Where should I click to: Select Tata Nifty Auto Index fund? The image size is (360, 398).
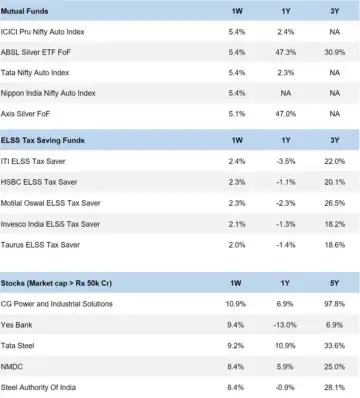tap(35, 73)
